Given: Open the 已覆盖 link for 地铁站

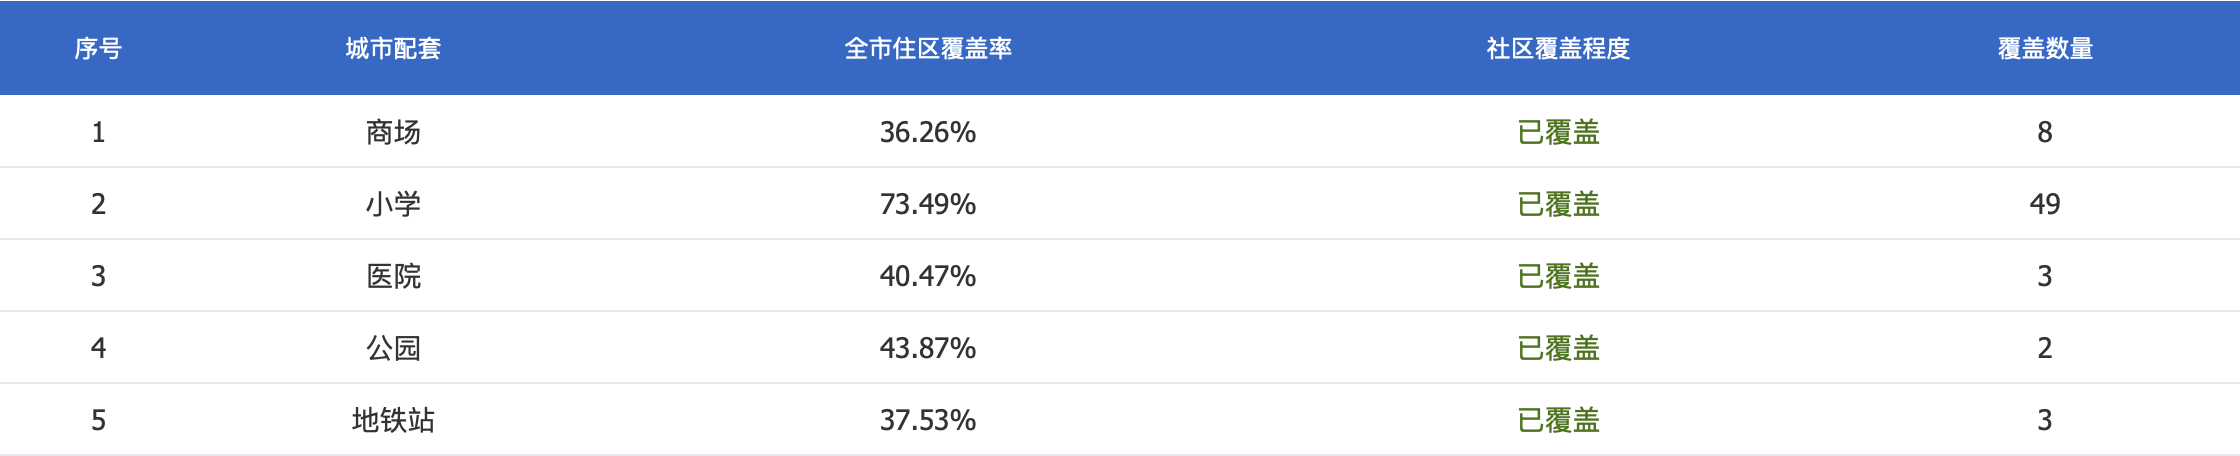Looking at the screenshot, I should [1558, 420].
